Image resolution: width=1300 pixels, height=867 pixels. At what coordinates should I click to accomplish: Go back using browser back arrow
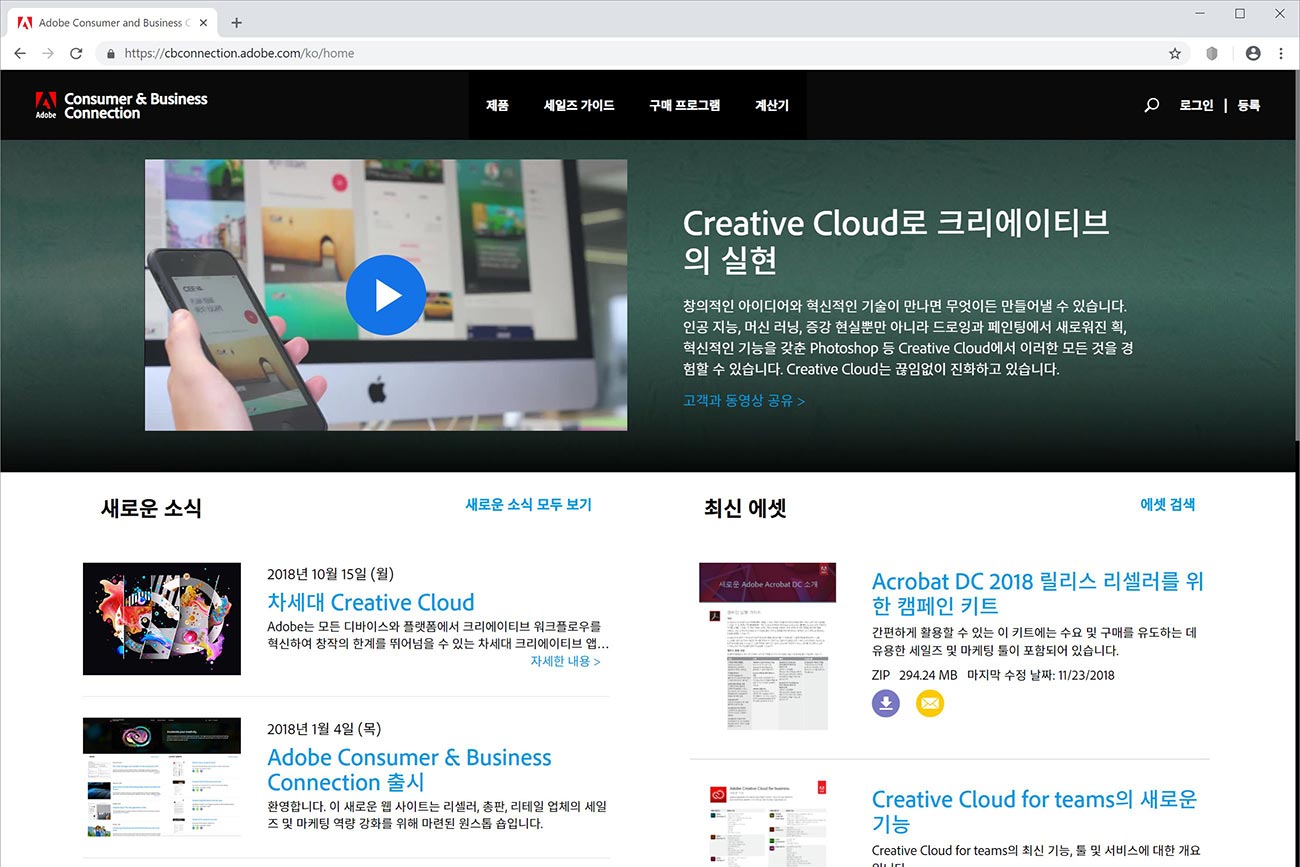pyautogui.click(x=20, y=53)
